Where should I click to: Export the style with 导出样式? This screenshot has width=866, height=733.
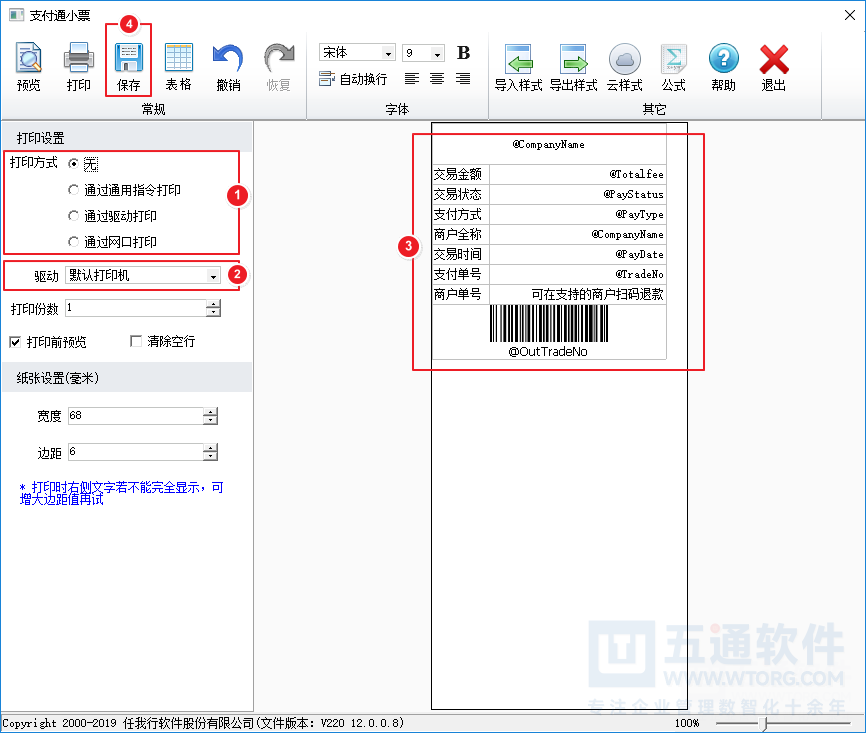tap(573, 67)
